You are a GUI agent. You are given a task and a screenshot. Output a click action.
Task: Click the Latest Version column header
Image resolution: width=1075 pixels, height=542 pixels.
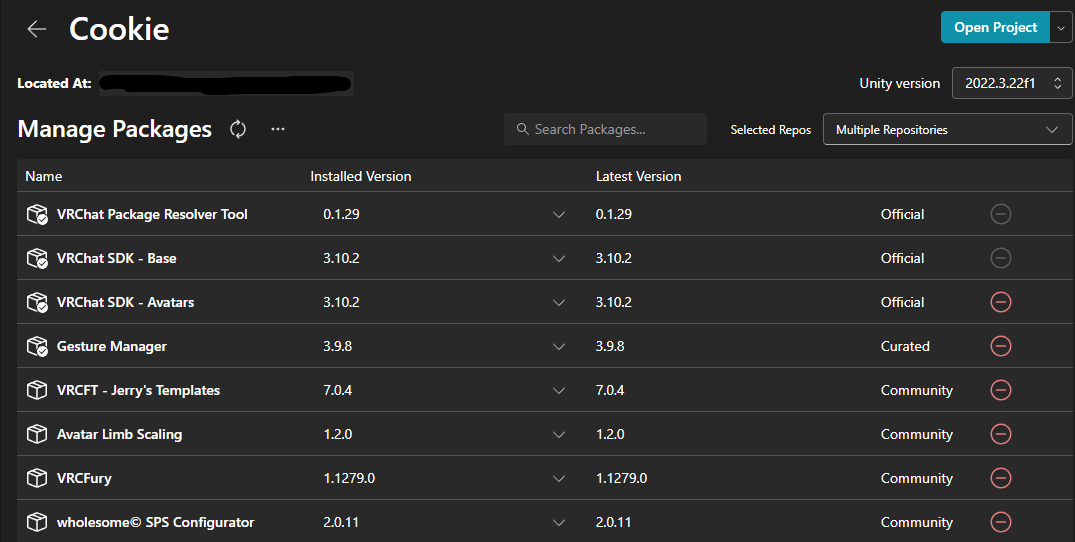[x=638, y=176]
